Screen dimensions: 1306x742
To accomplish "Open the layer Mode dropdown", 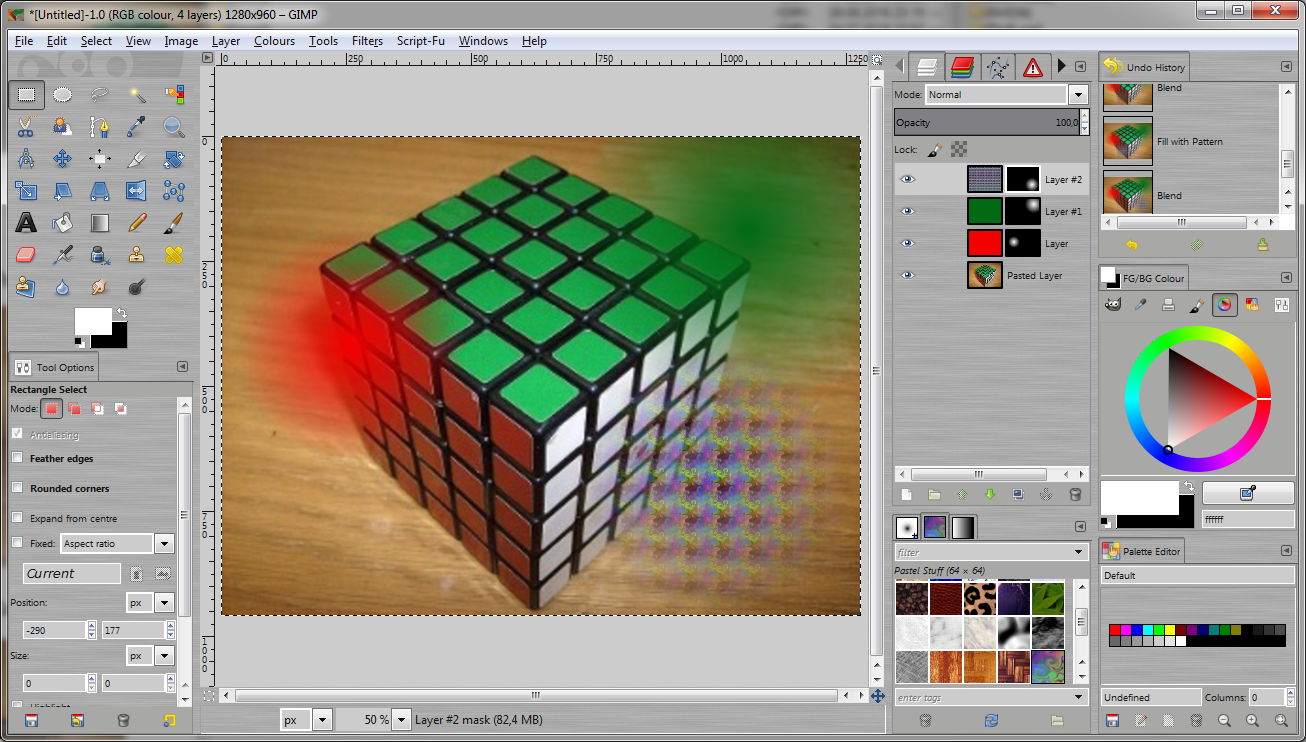I will 1077,95.
